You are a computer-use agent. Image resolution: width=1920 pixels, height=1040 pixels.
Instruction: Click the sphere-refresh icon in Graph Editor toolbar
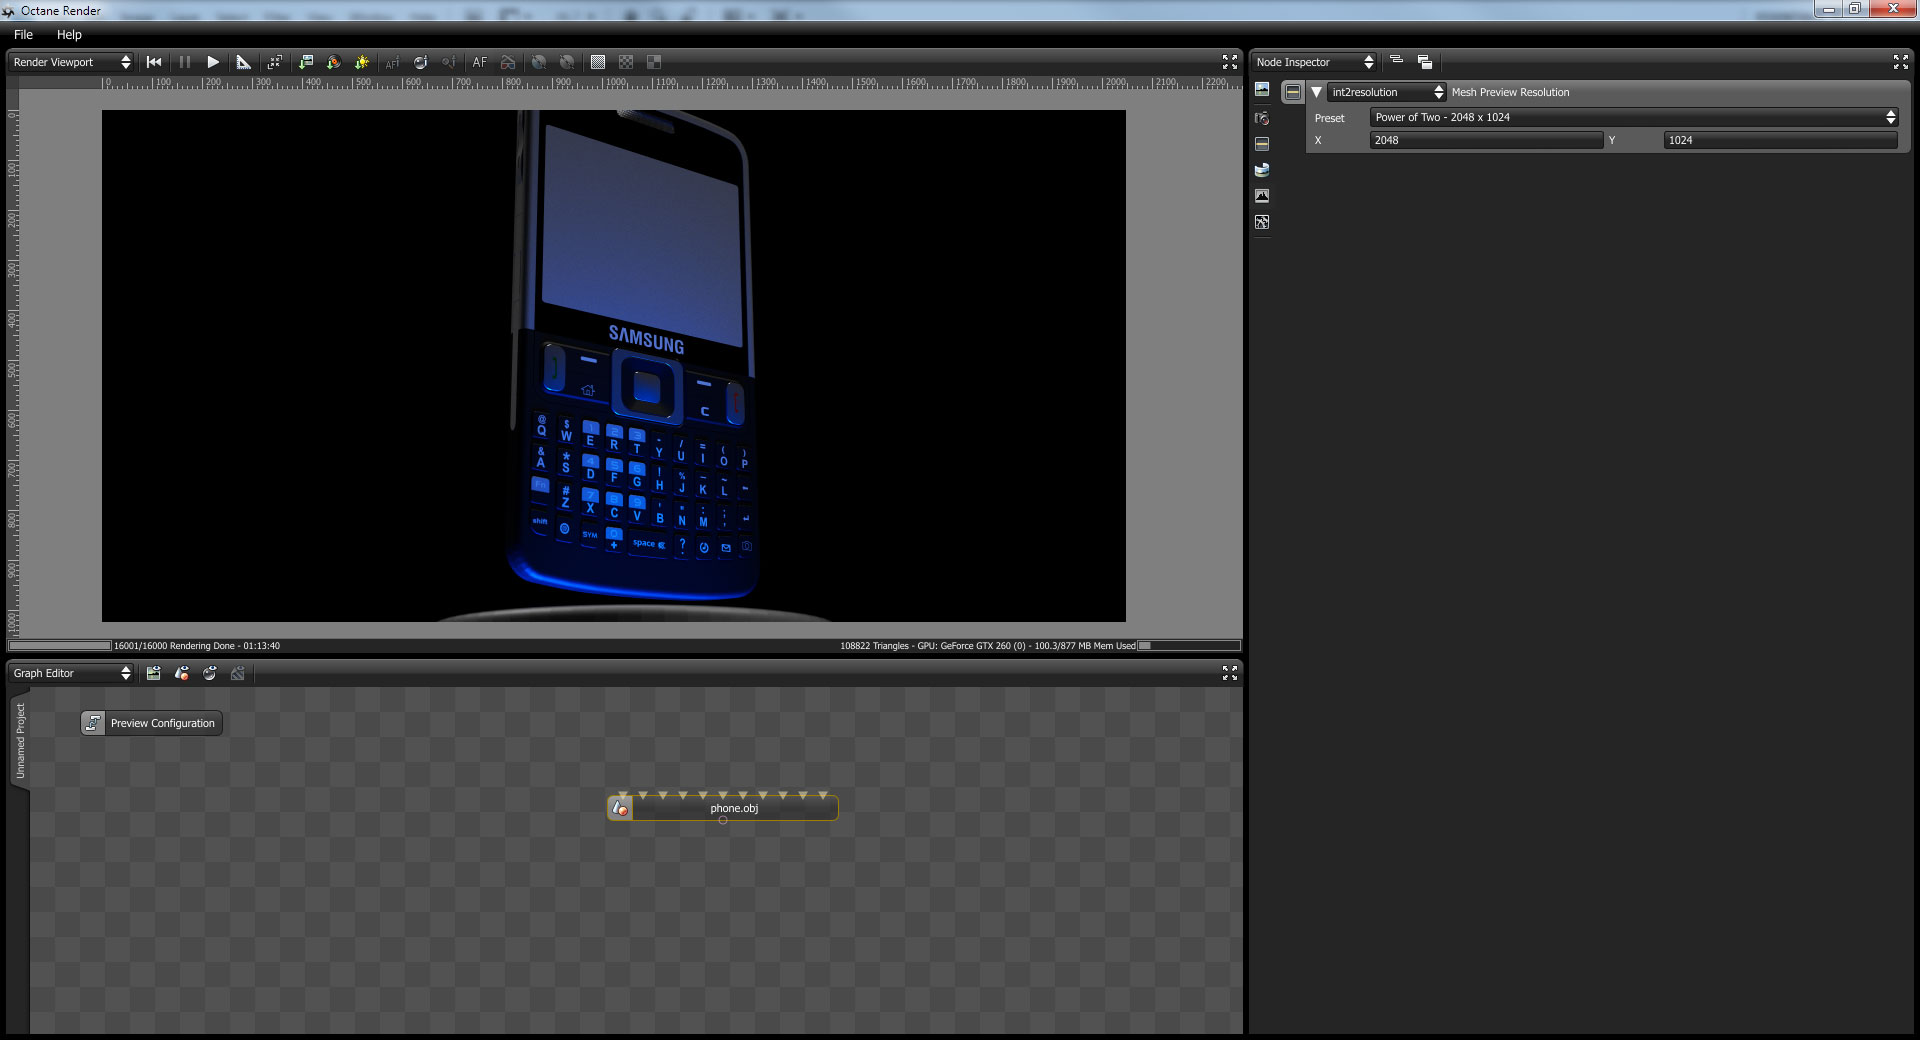point(209,673)
